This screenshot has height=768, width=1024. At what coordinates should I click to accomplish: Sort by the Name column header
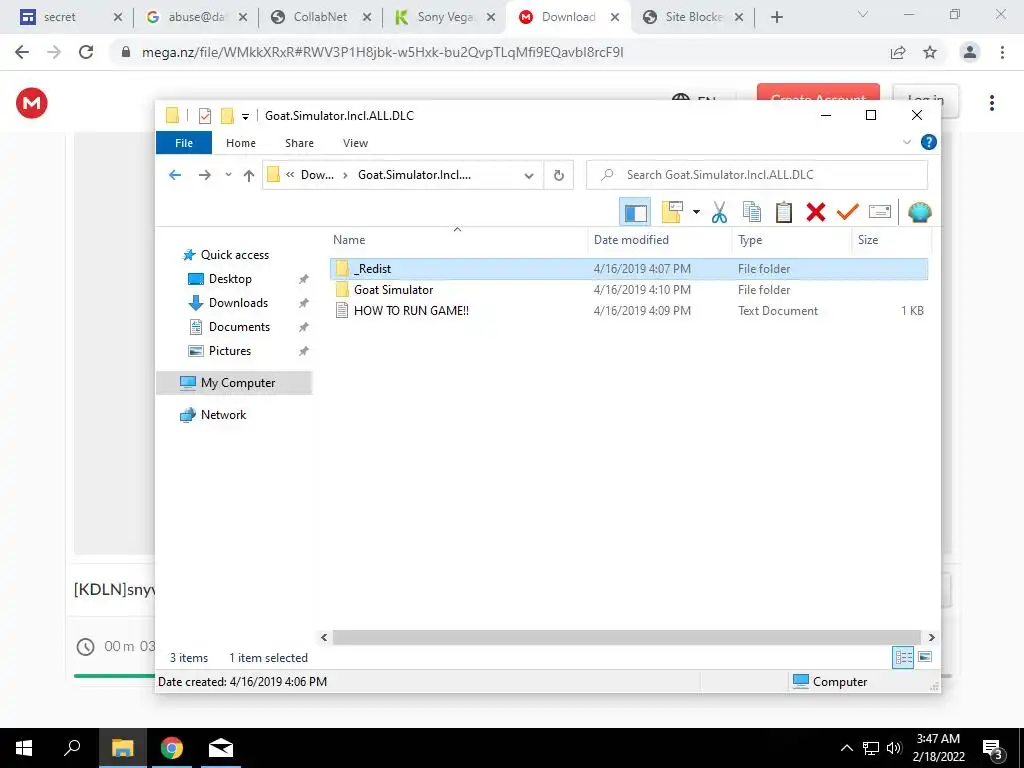point(458,240)
